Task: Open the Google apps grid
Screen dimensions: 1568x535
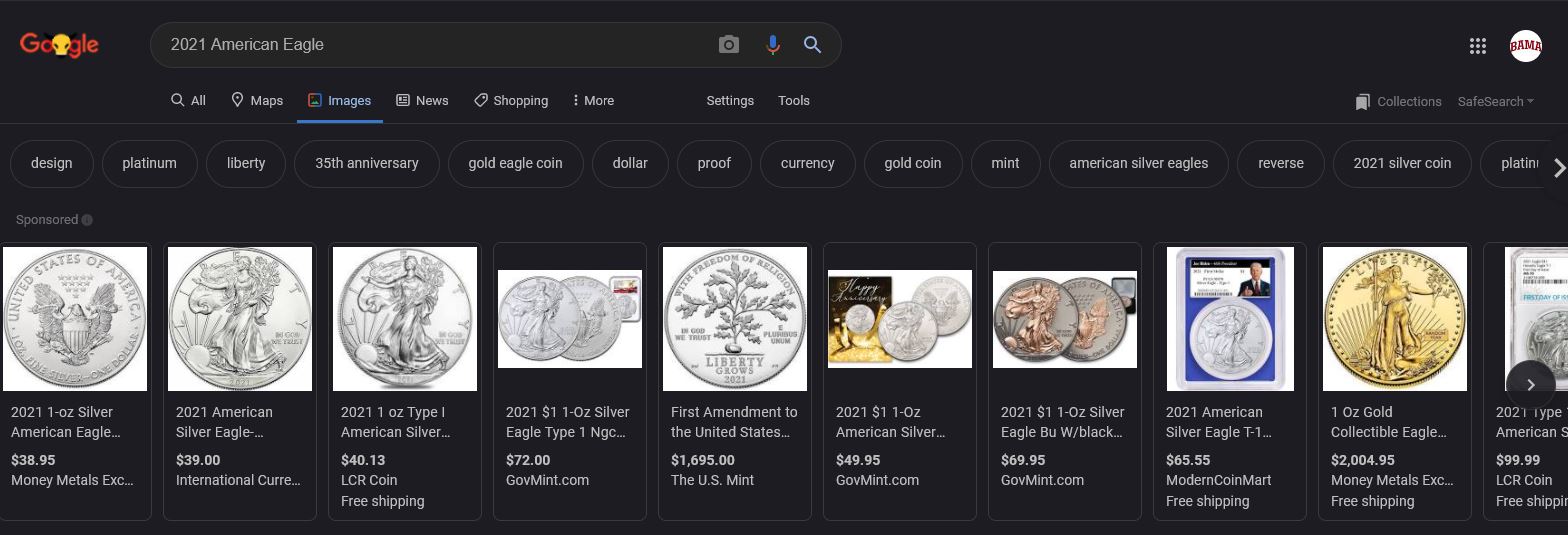Action: (1478, 46)
